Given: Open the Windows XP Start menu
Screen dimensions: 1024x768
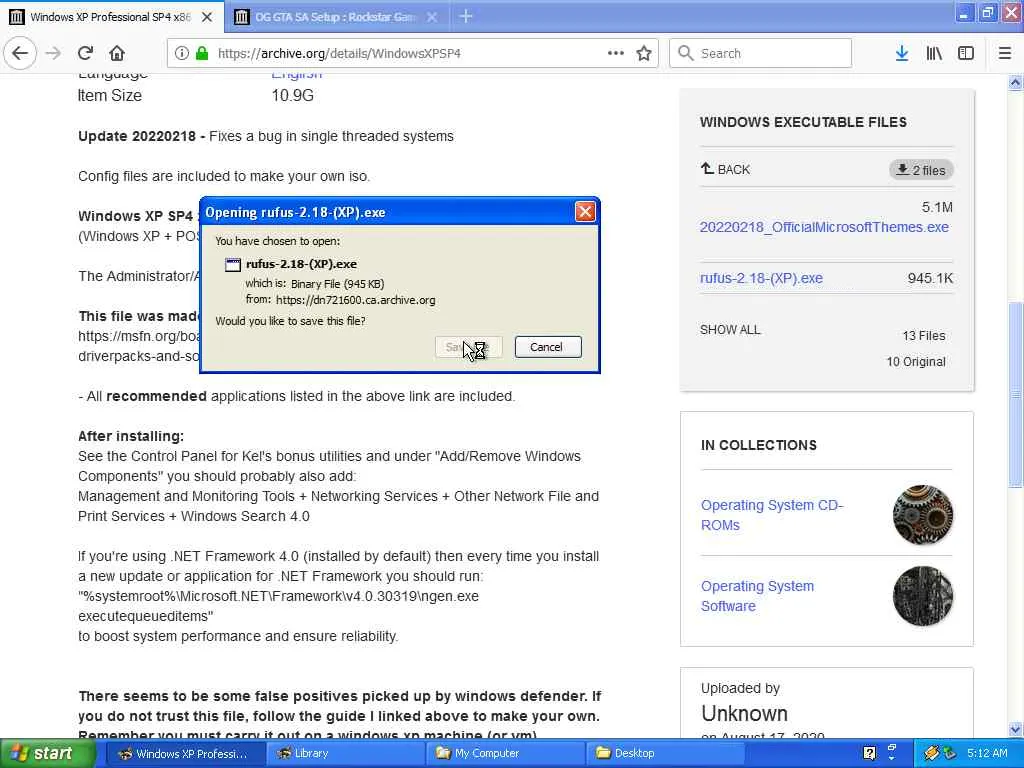Looking at the screenshot, I should [47, 753].
